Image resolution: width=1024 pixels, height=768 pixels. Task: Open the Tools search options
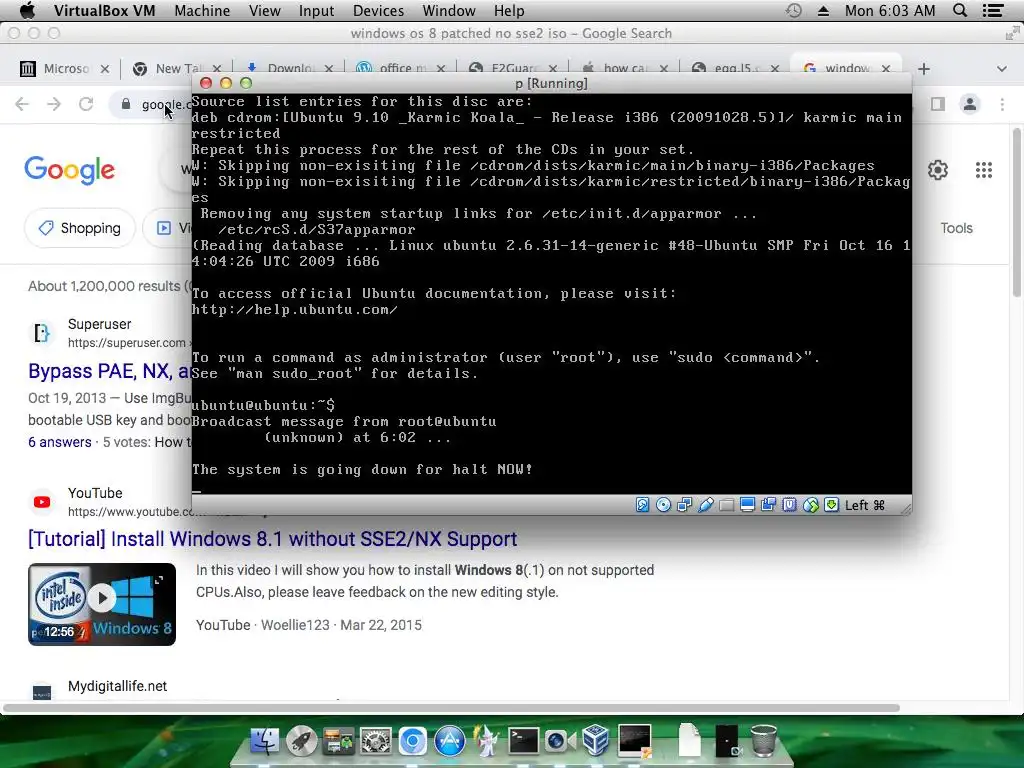click(957, 228)
